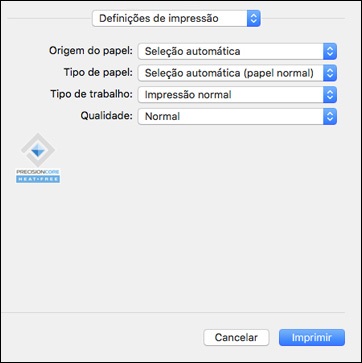
Task: Click the blue arrows of Definições de impressão
Action: (x=253, y=18)
